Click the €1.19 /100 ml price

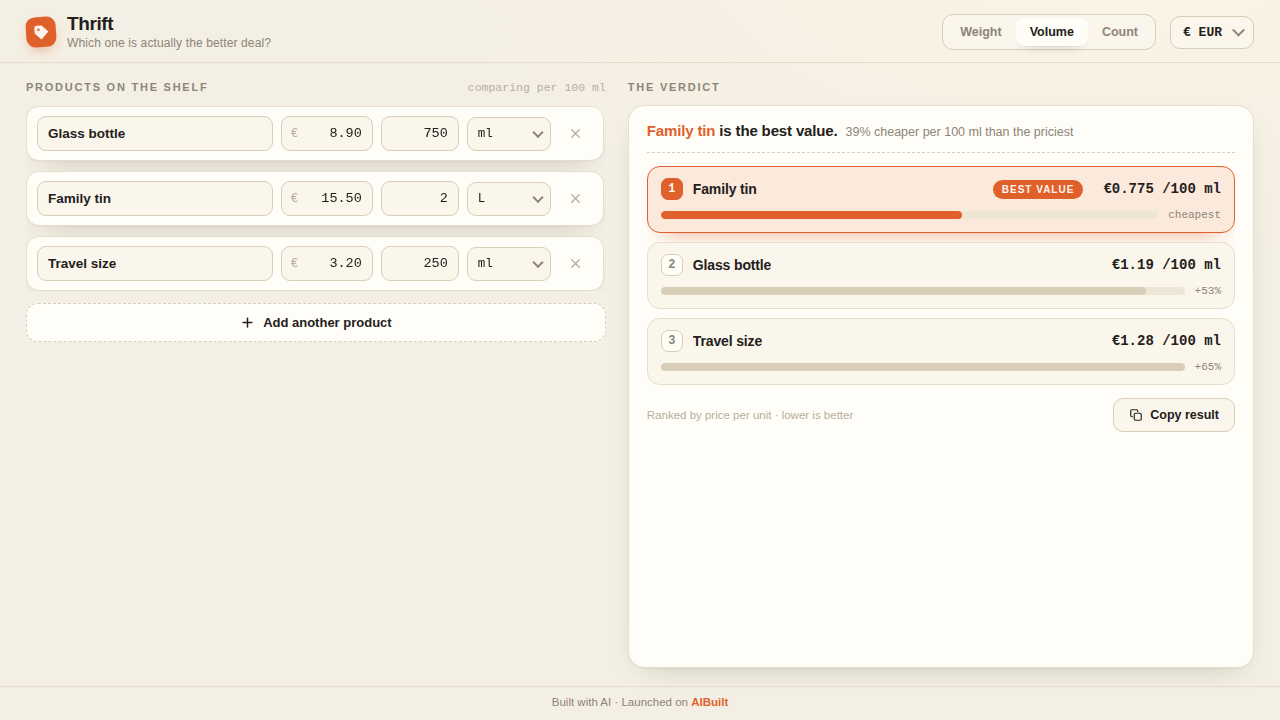tap(1166, 264)
